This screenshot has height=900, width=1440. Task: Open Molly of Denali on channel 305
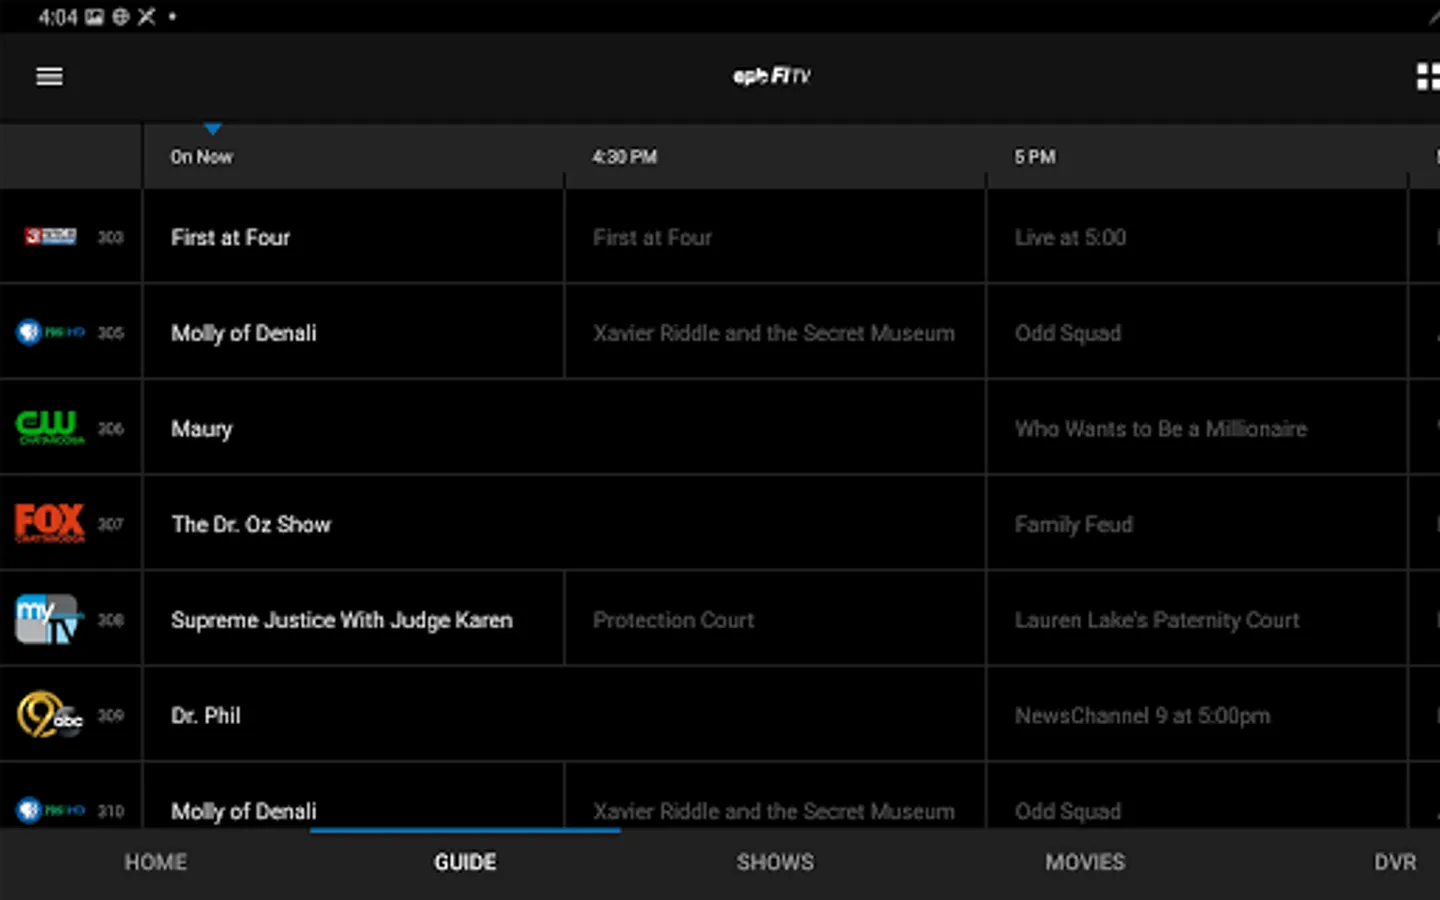(x=353, y=332)
